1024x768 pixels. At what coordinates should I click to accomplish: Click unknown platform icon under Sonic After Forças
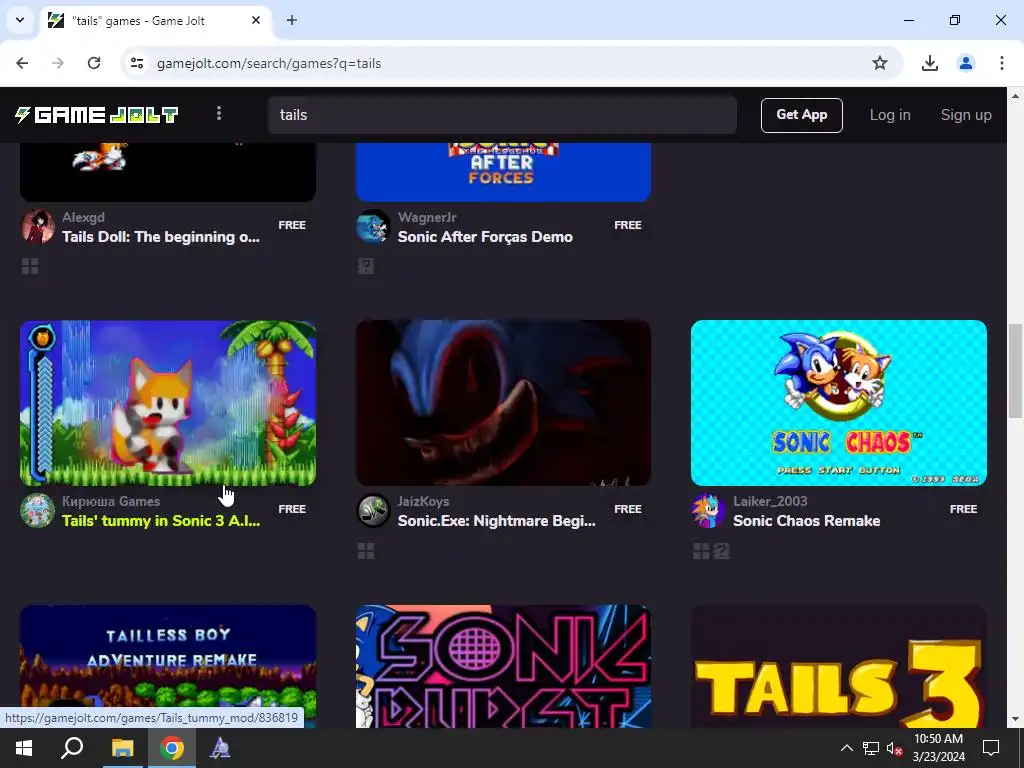tap(366, 266)
